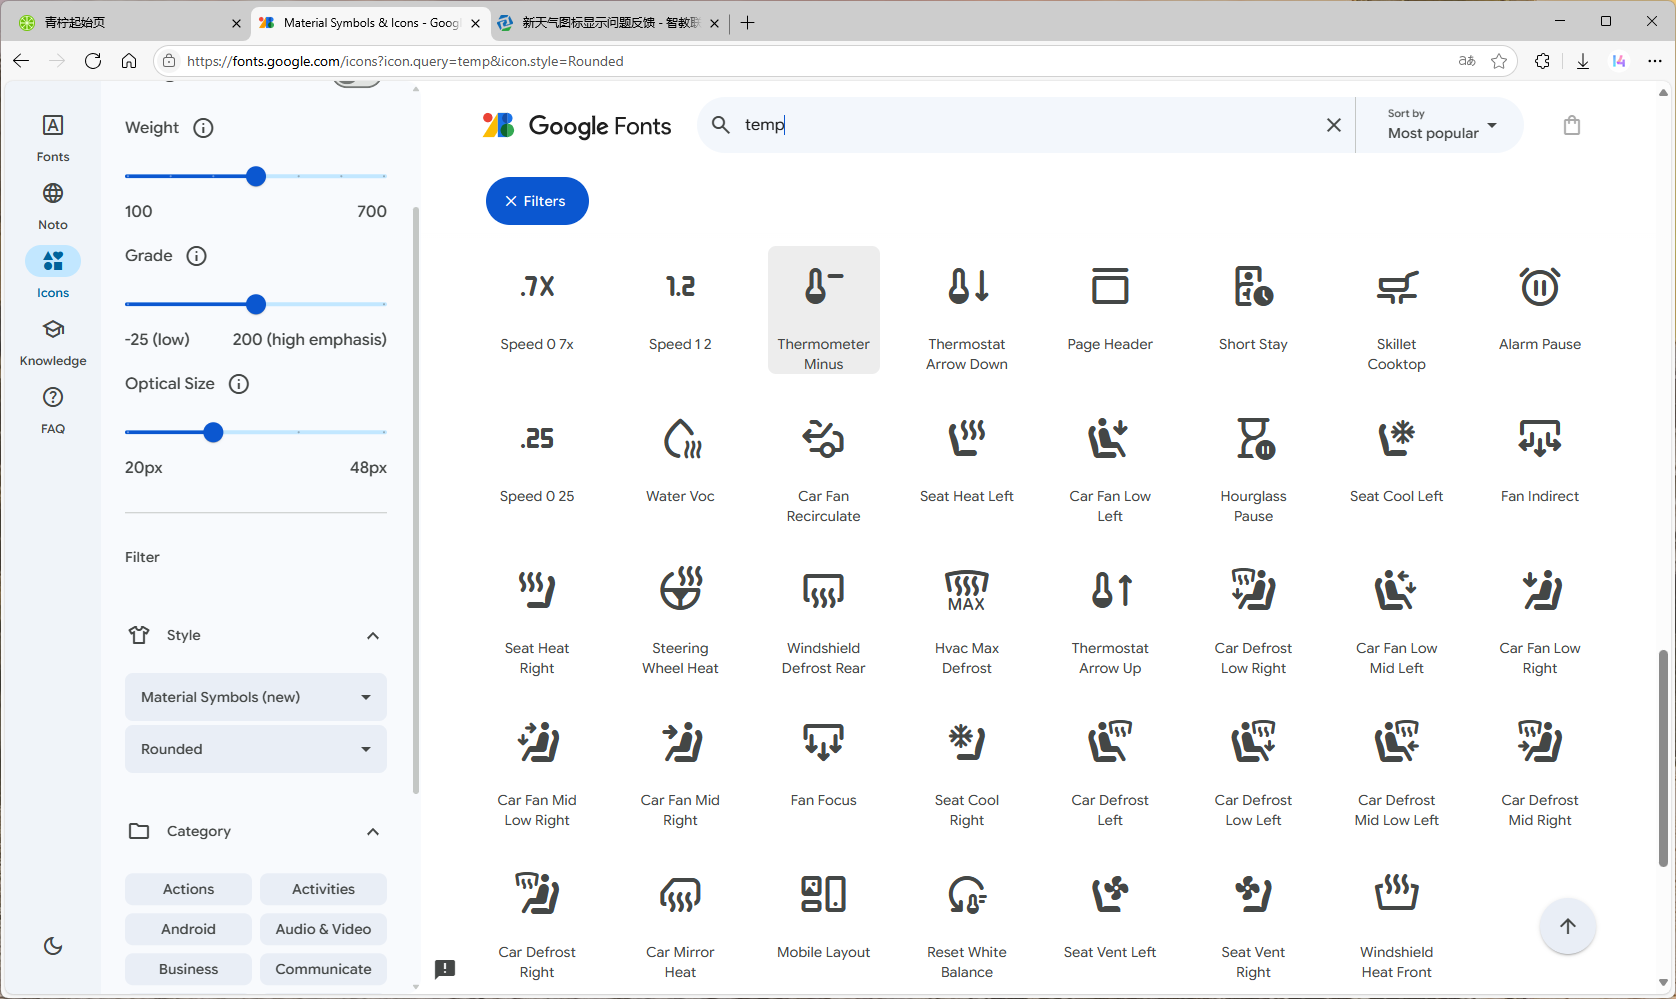Open Knowledge section in sidebar

coord(53,341)
